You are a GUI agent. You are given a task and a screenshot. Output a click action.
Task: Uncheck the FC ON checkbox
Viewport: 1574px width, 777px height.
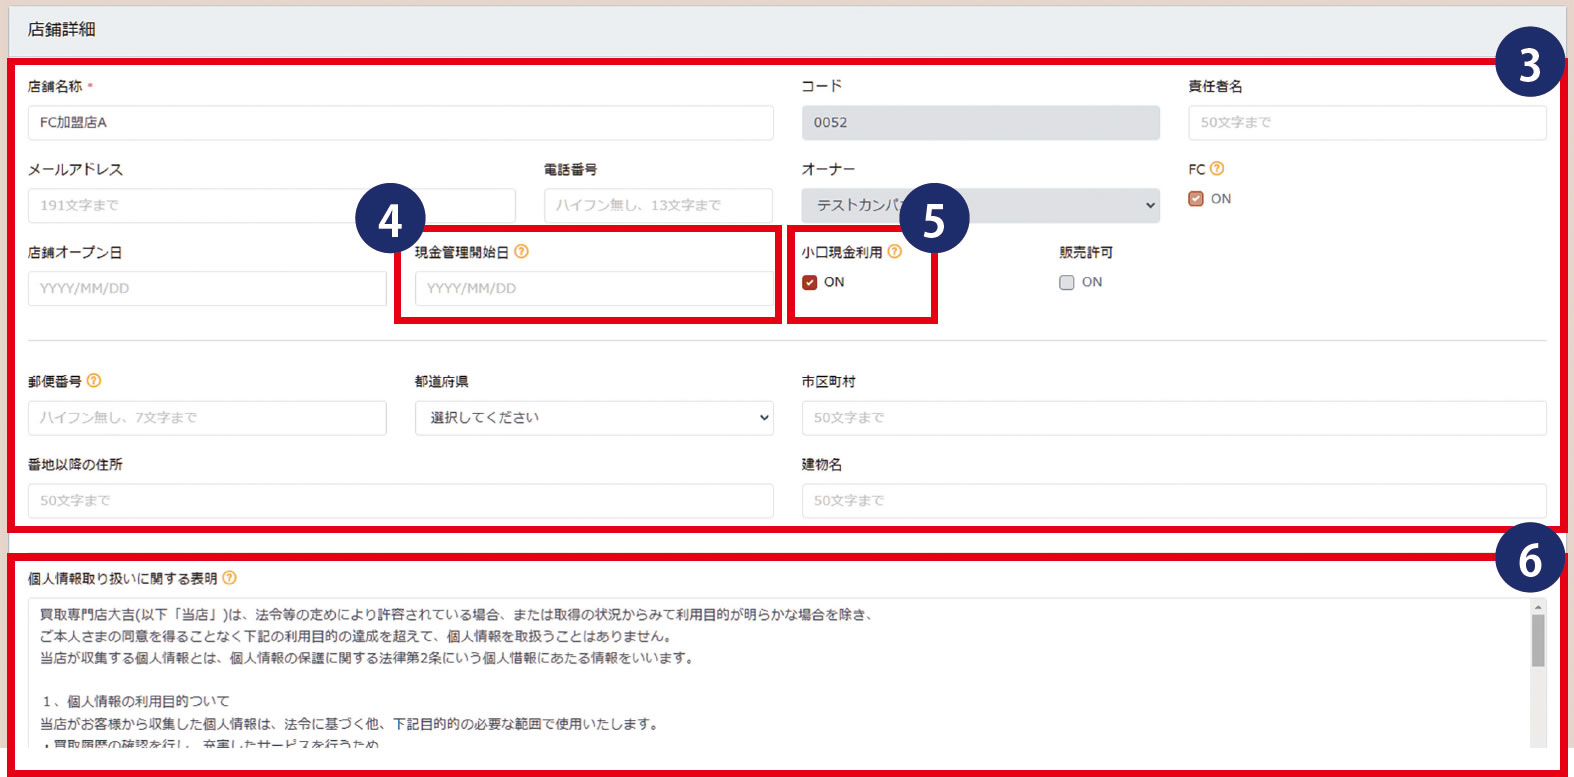(x=1196, y=199)
